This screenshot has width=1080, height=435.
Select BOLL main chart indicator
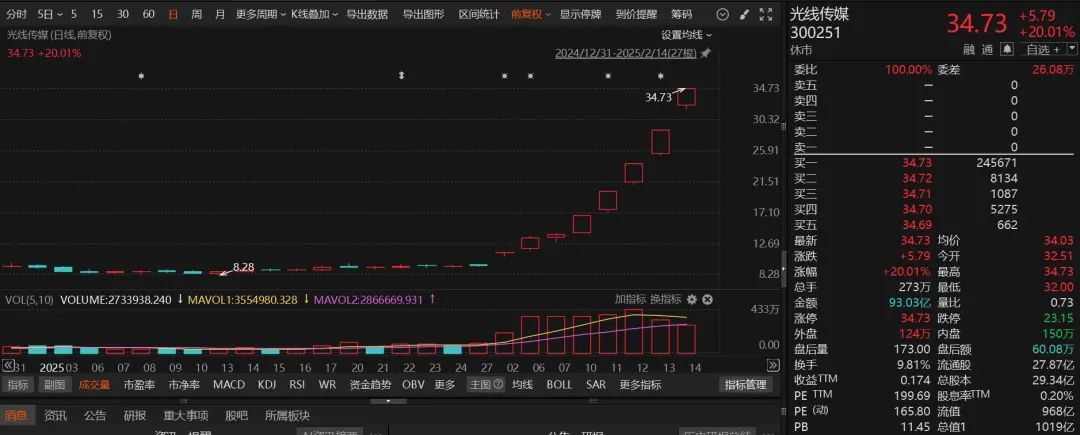click(x=559, y=385)
